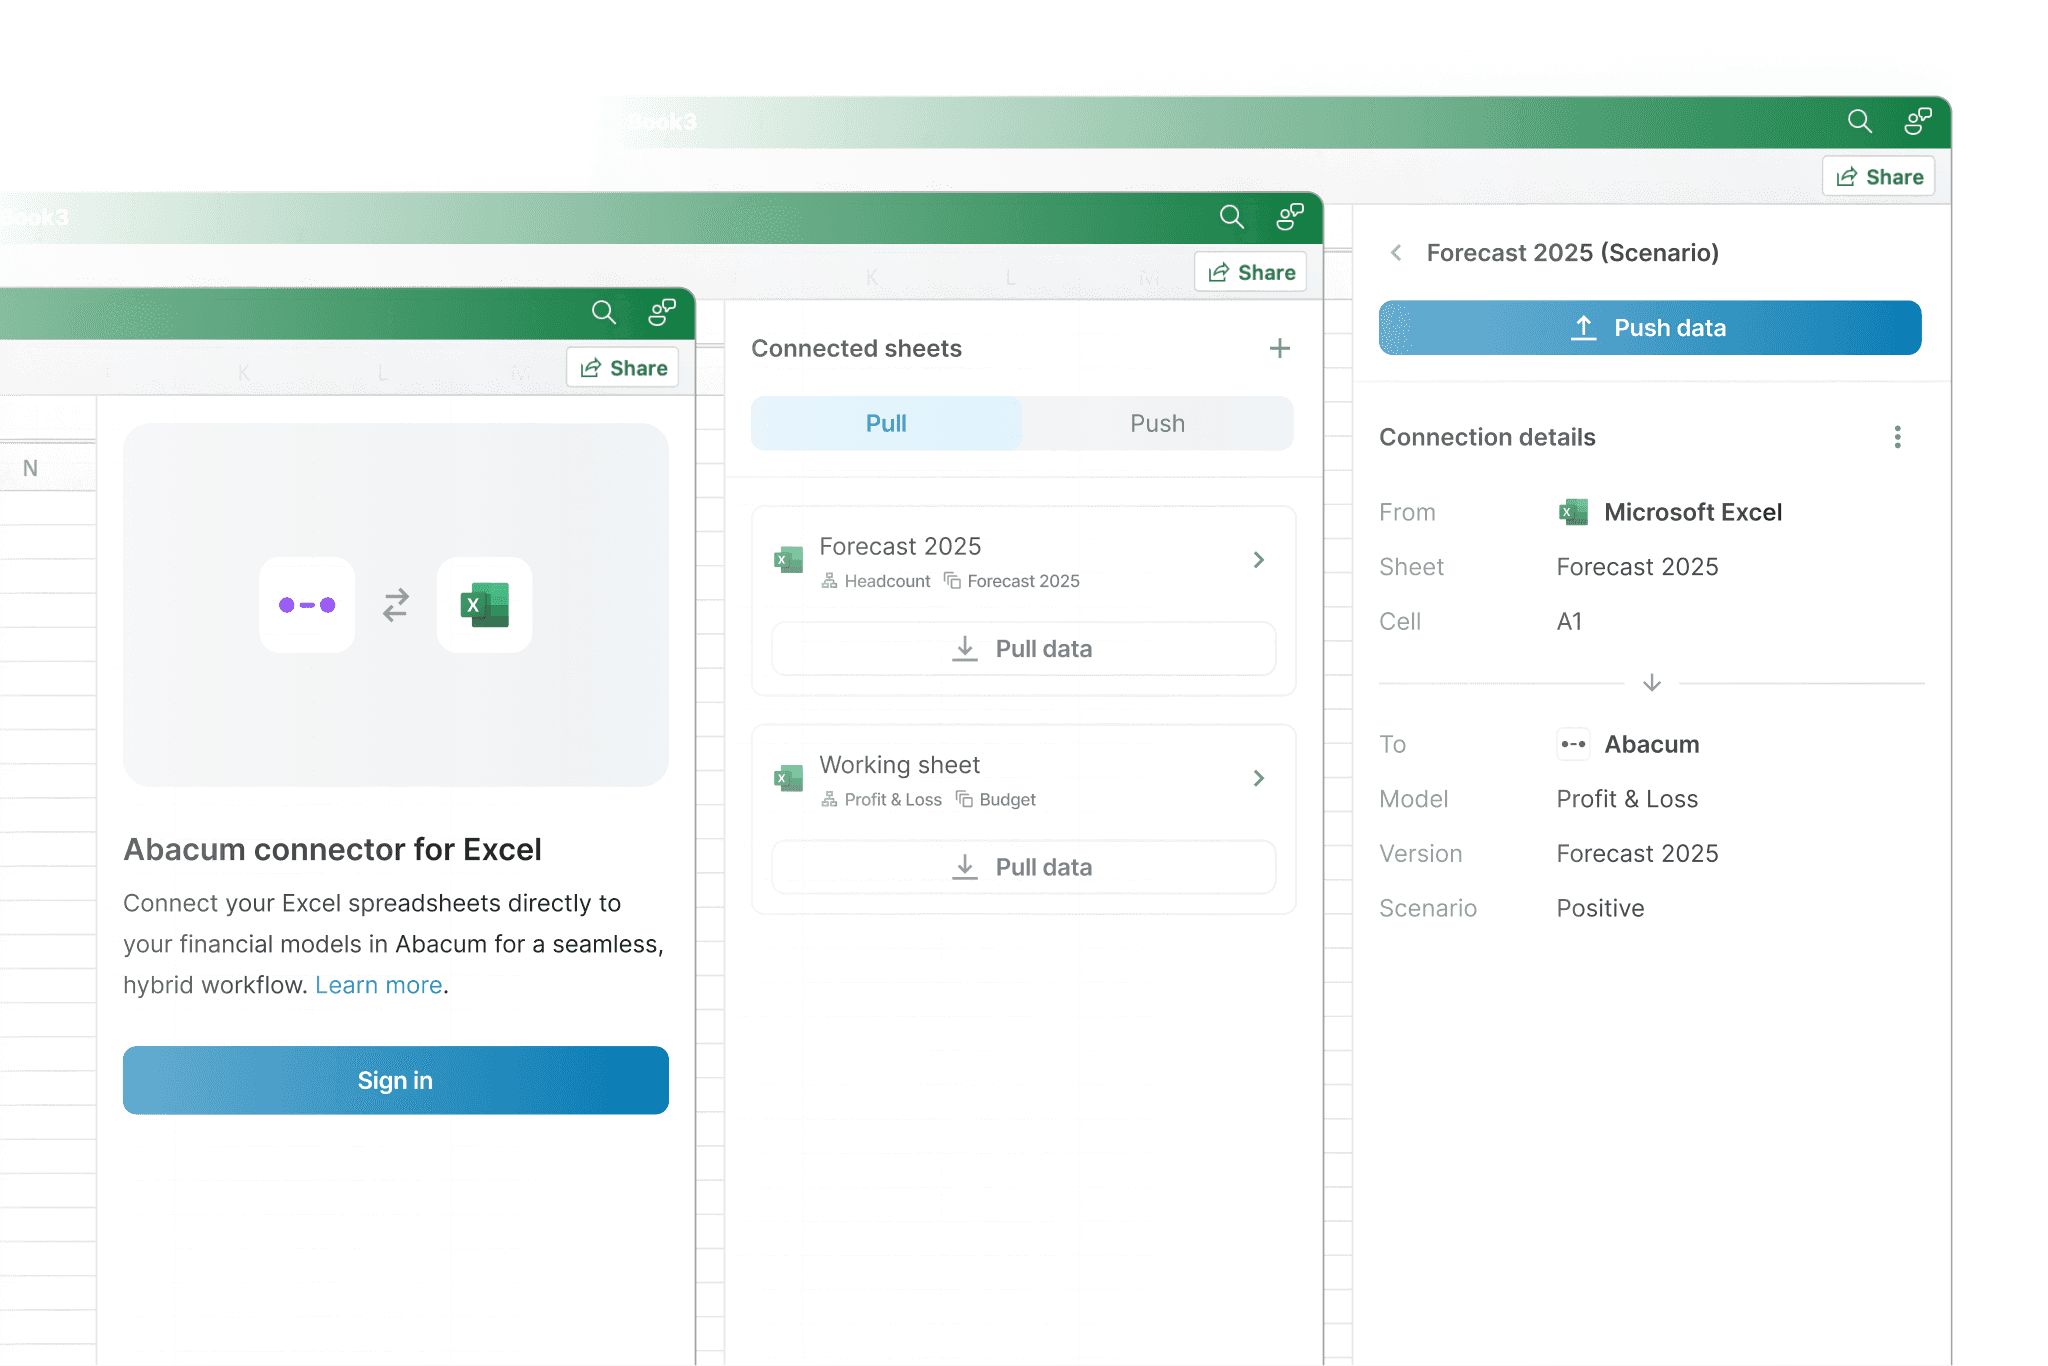Select the Excel logo tile in the illustration
The image size is (2048, 1366).
[x=484, y=605]
